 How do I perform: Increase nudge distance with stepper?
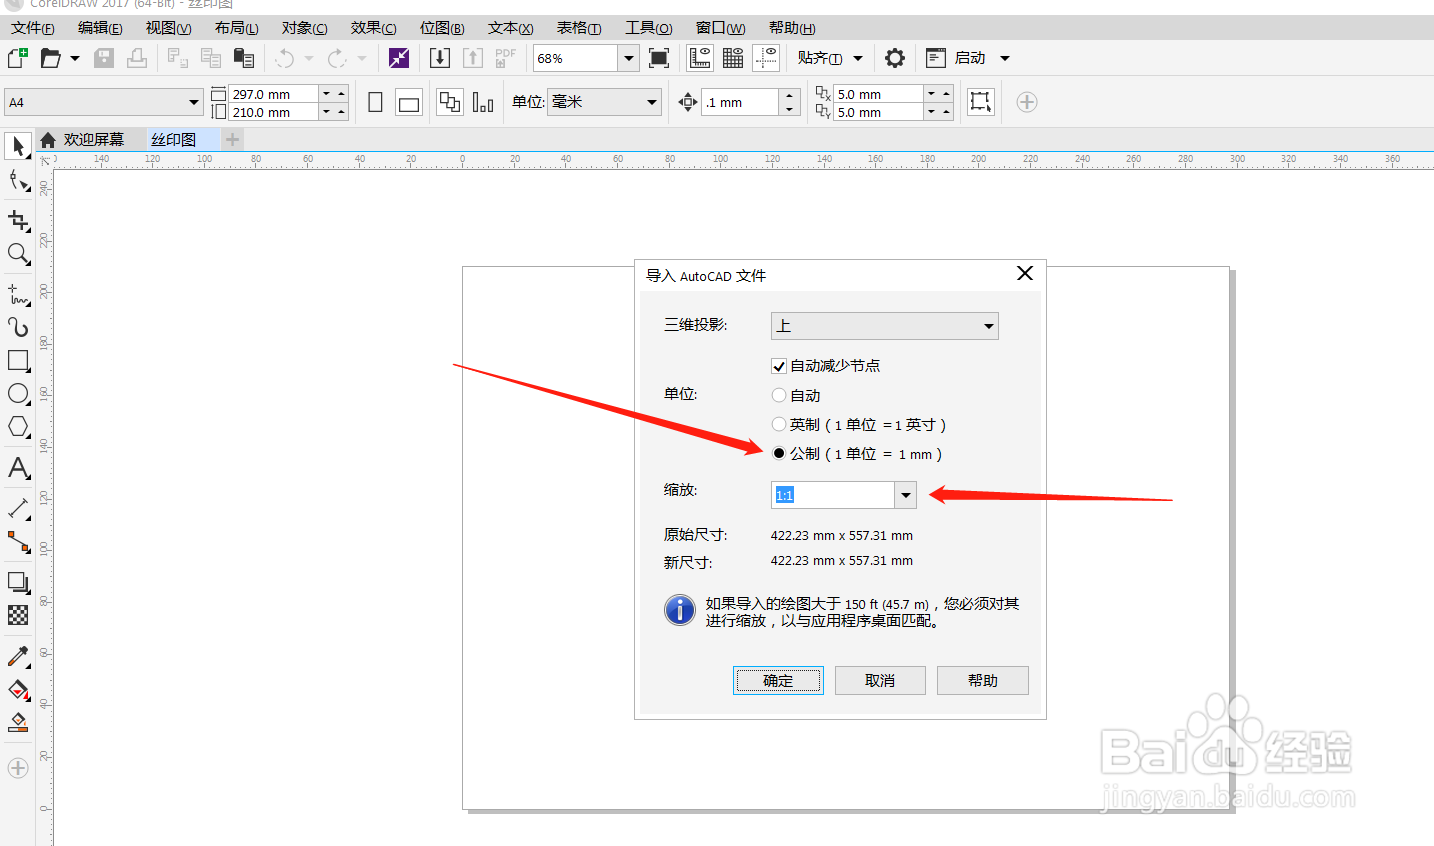(790, 96)
